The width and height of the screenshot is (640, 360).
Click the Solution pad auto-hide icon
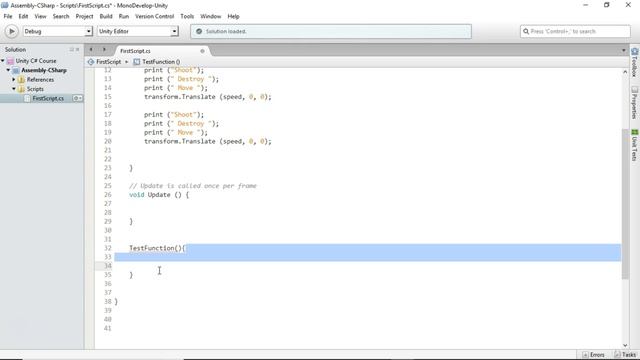[71, 49]
